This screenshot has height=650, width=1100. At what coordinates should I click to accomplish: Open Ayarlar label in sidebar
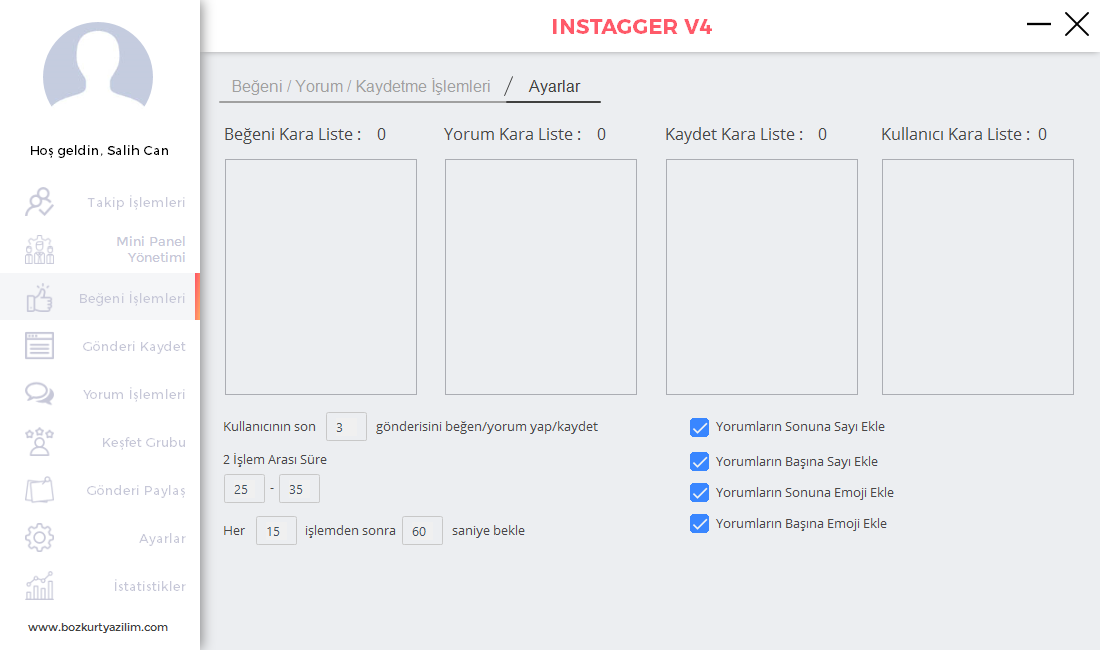[162, 539]
